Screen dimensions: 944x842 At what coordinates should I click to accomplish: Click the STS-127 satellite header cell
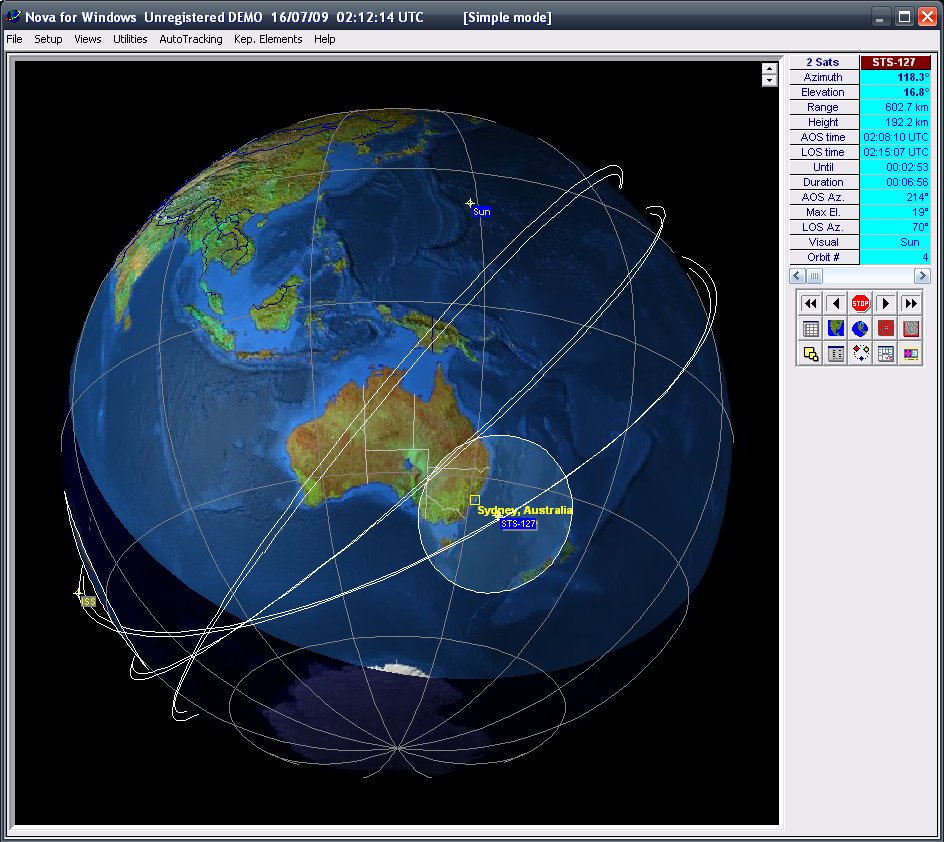895,62
